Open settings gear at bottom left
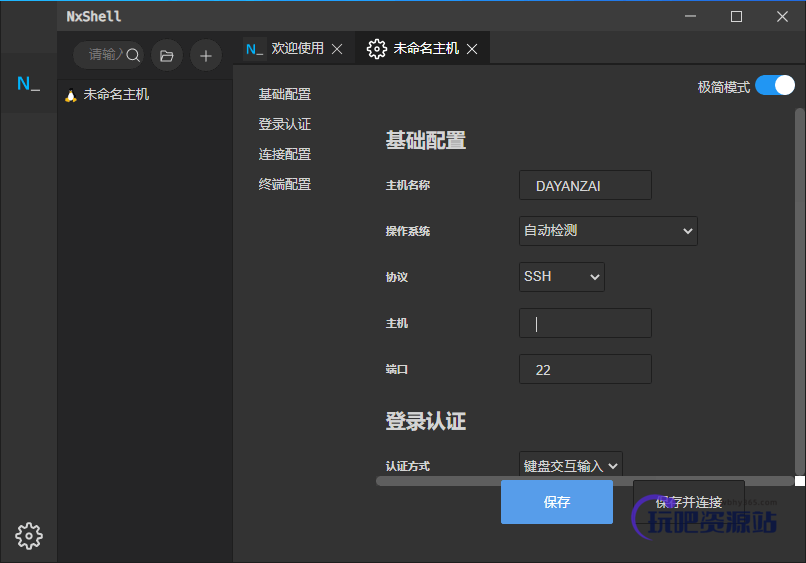806x563 pixels. (29, 536)
